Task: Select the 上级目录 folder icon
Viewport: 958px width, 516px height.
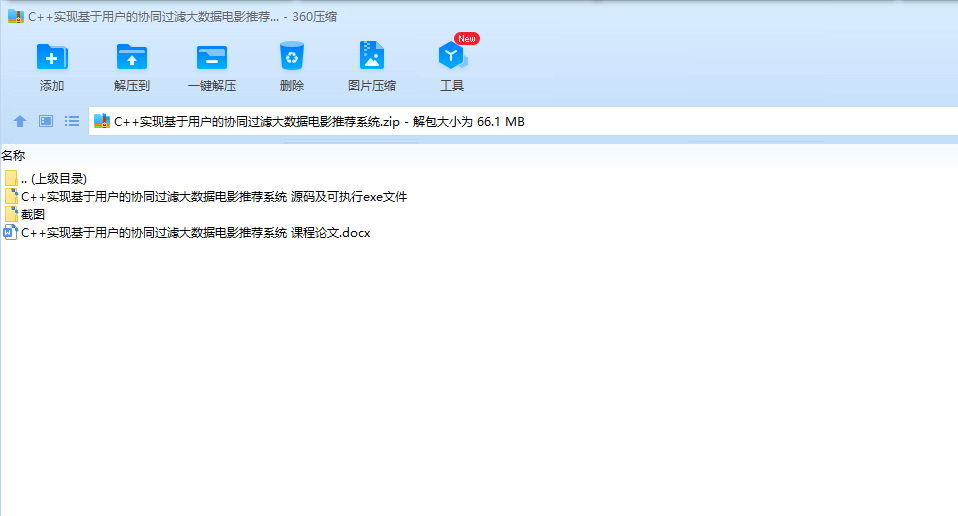Action: (x=11, y=178)
